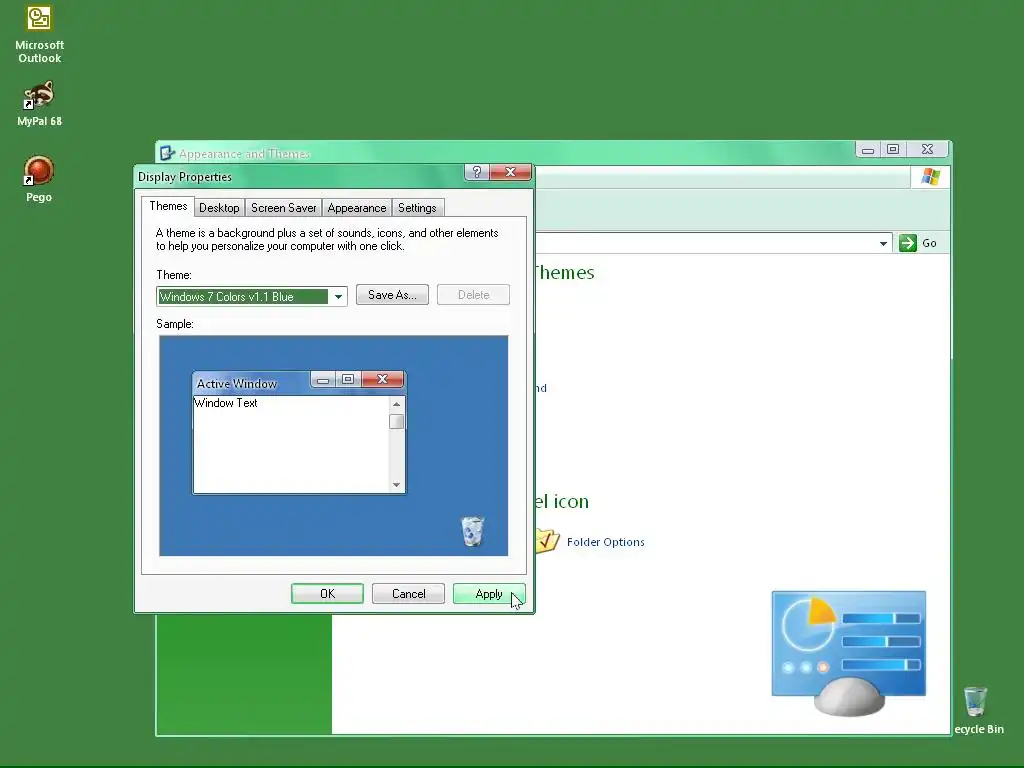Maximize the Appearance and Themes window

point(893,150)
